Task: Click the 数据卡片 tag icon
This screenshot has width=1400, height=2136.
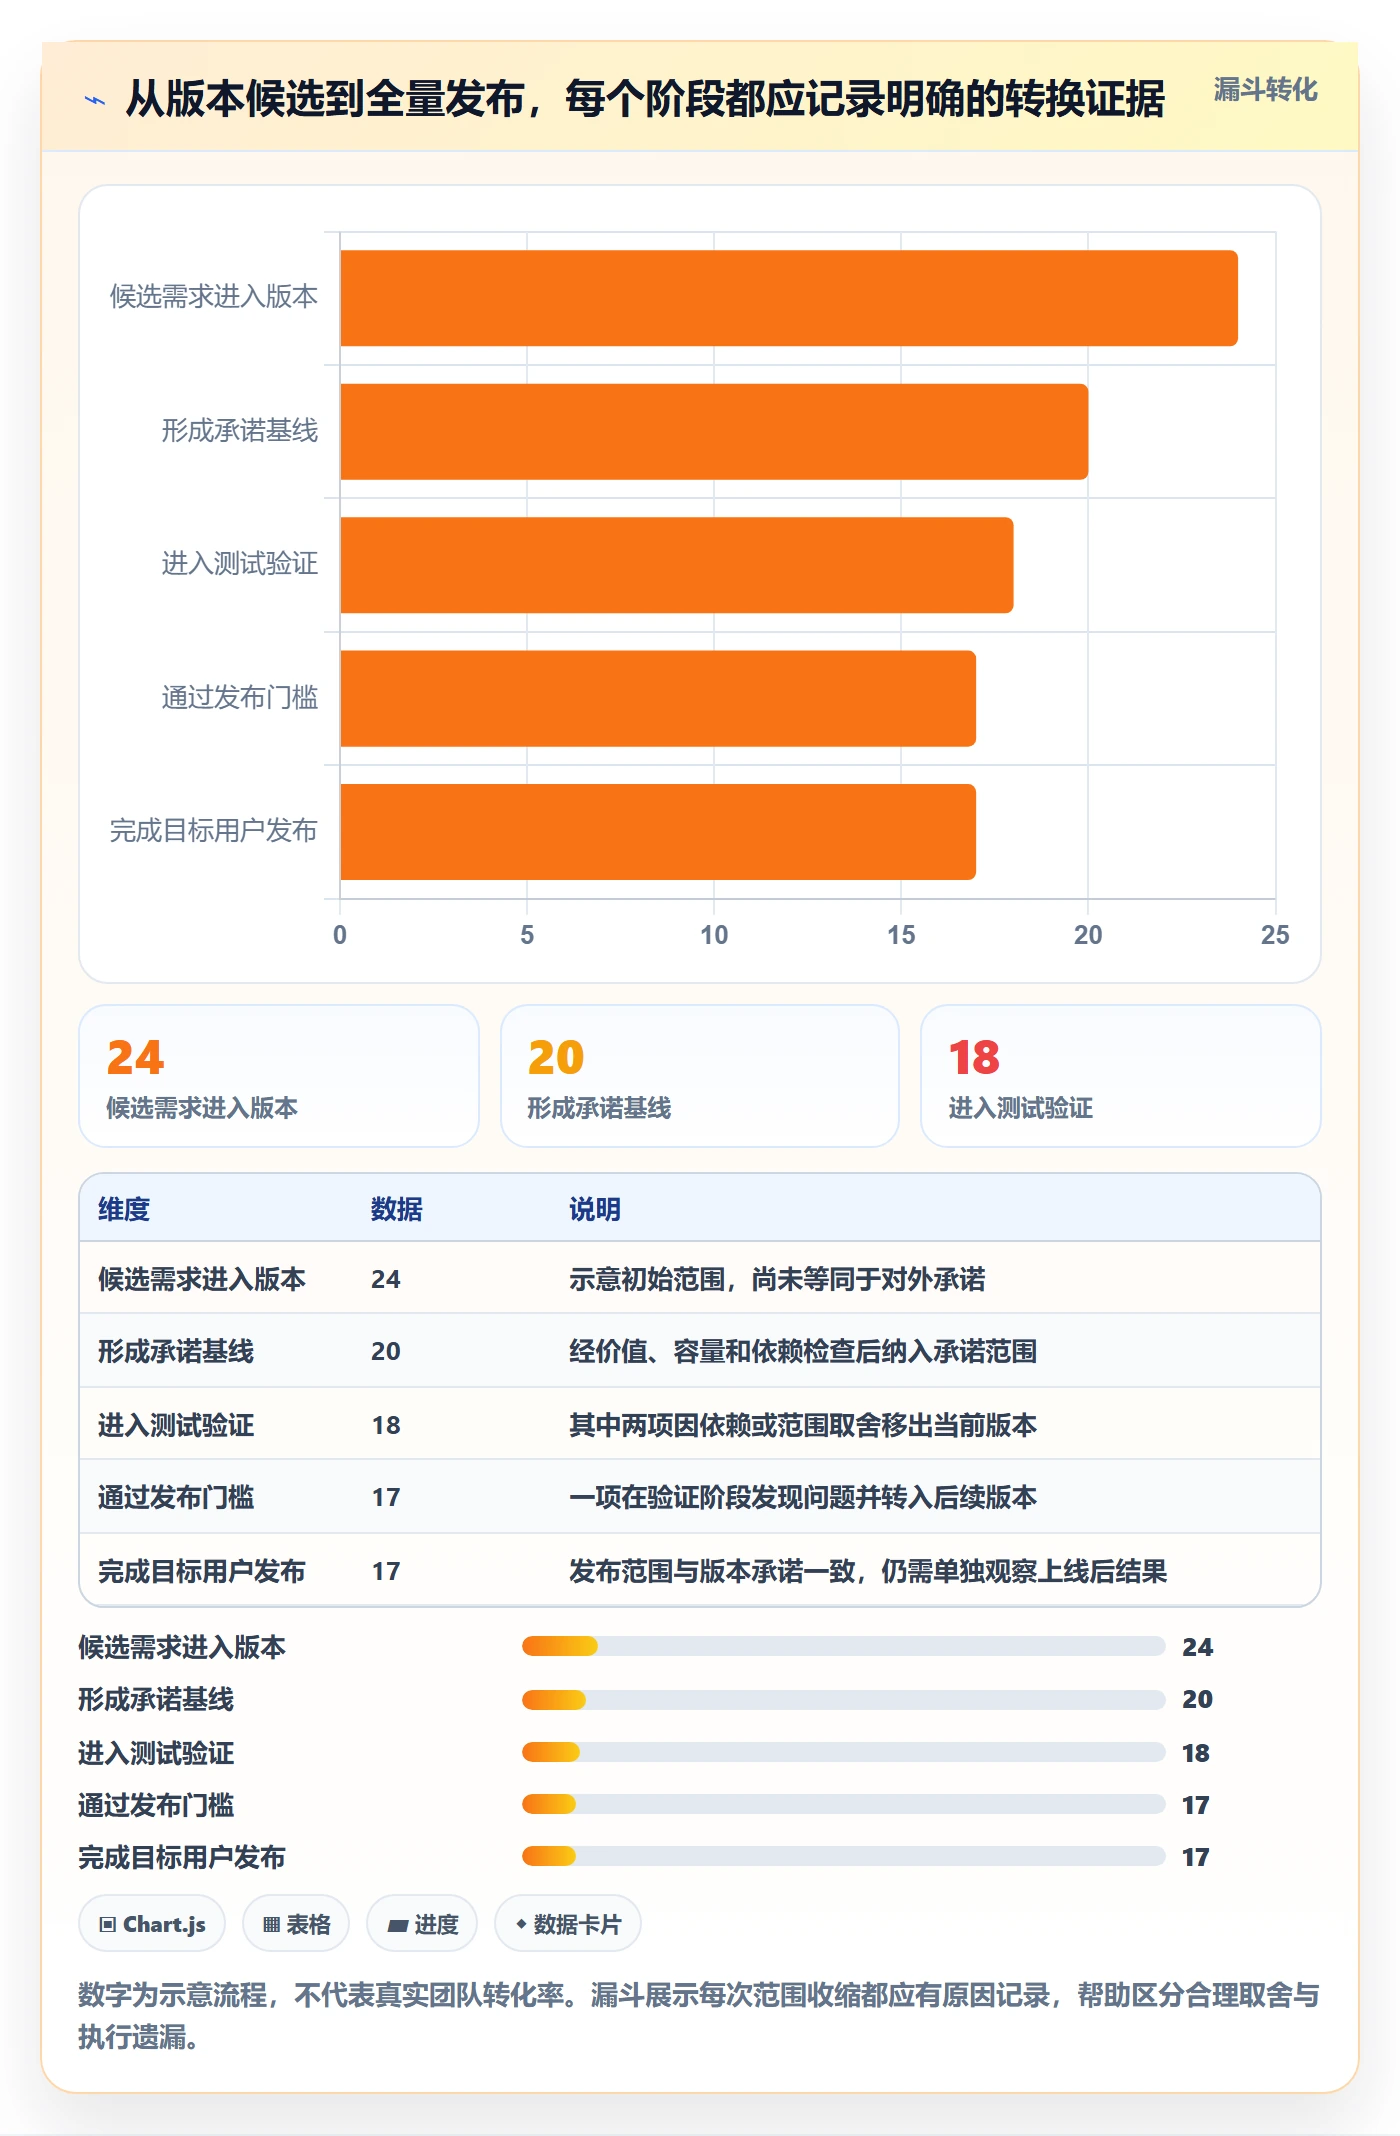Action: pos(521,1924)
